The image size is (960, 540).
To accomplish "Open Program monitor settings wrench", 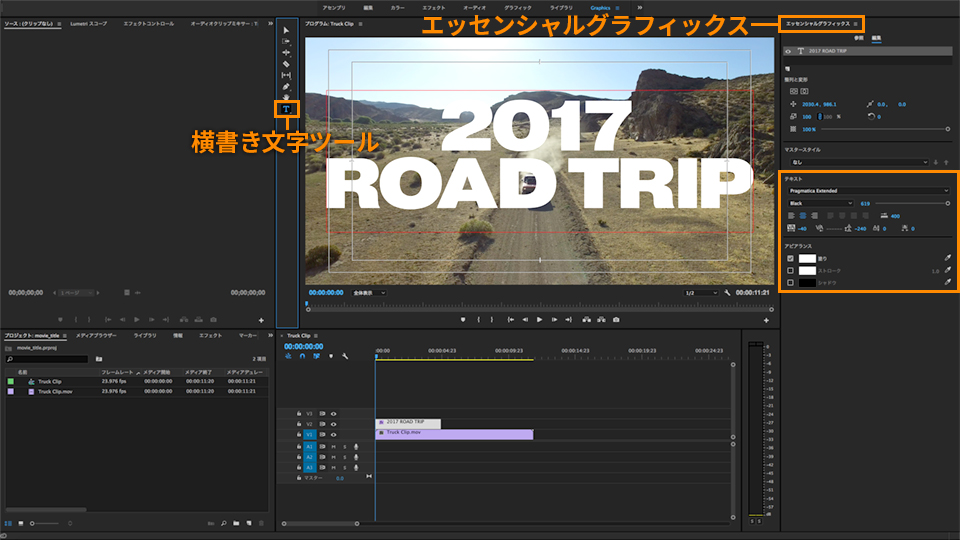I will (727, 293).
